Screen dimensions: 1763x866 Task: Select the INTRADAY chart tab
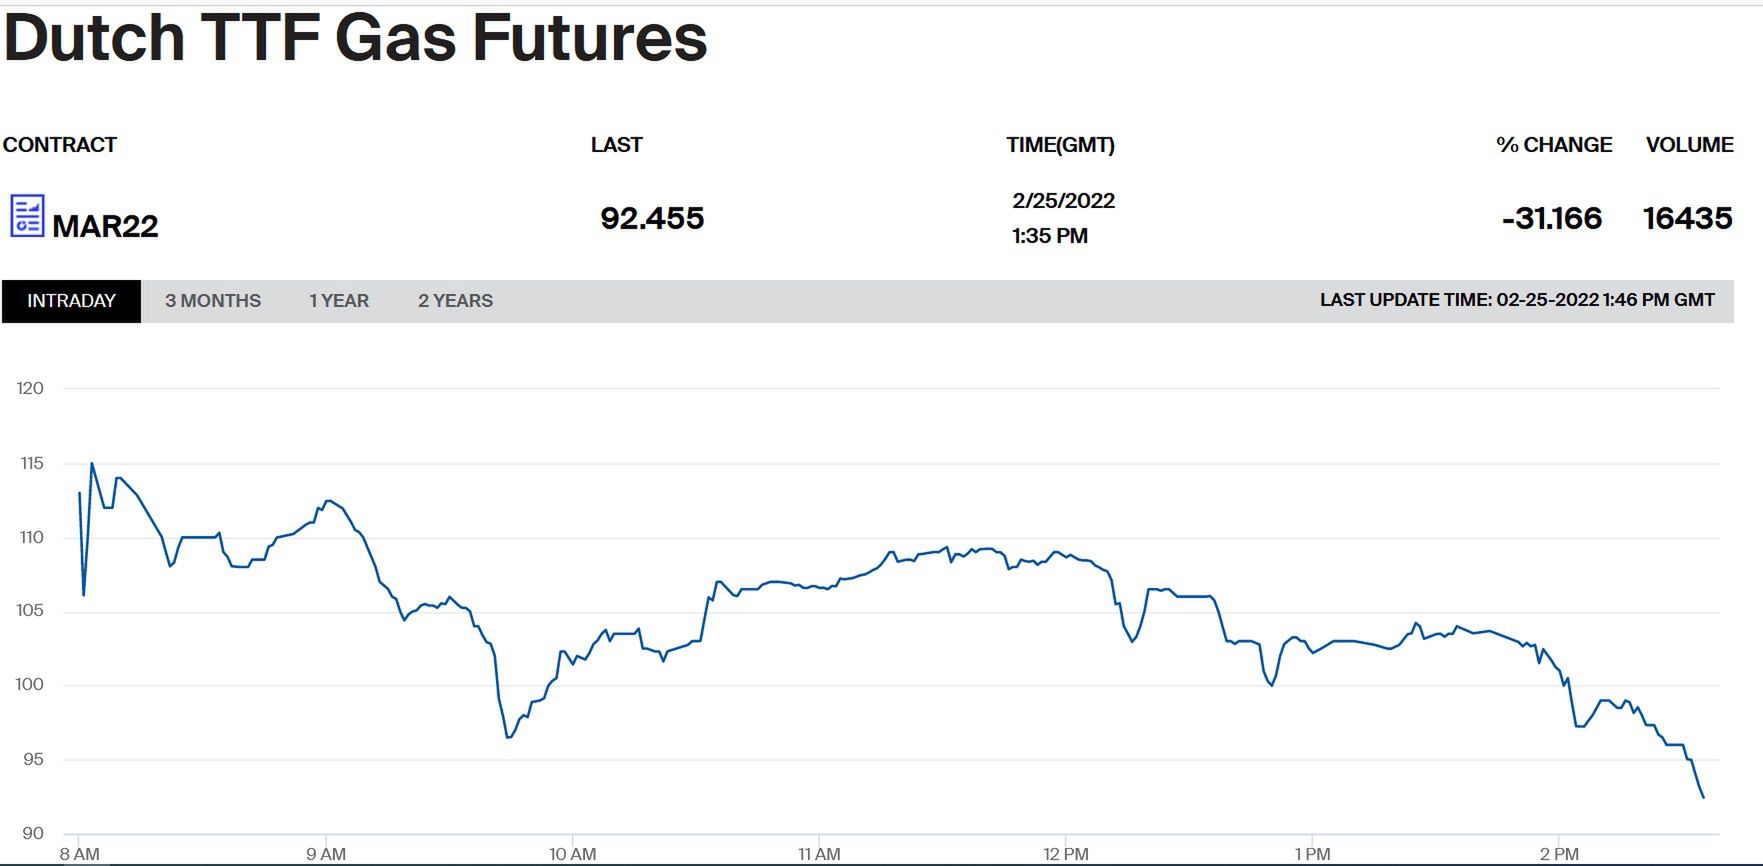pos(71,301)
